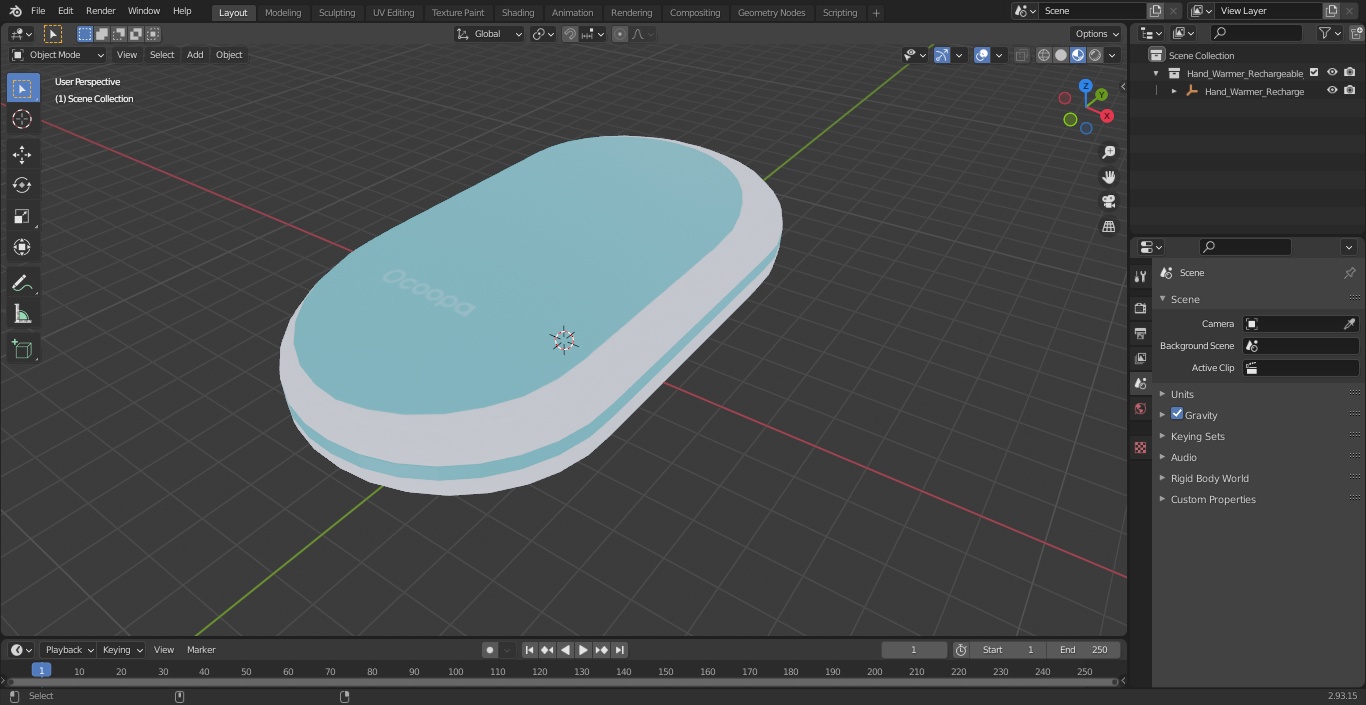Open the timeline Keying menu
This screenshot has width=1366, height=705.
coord(121,650)
